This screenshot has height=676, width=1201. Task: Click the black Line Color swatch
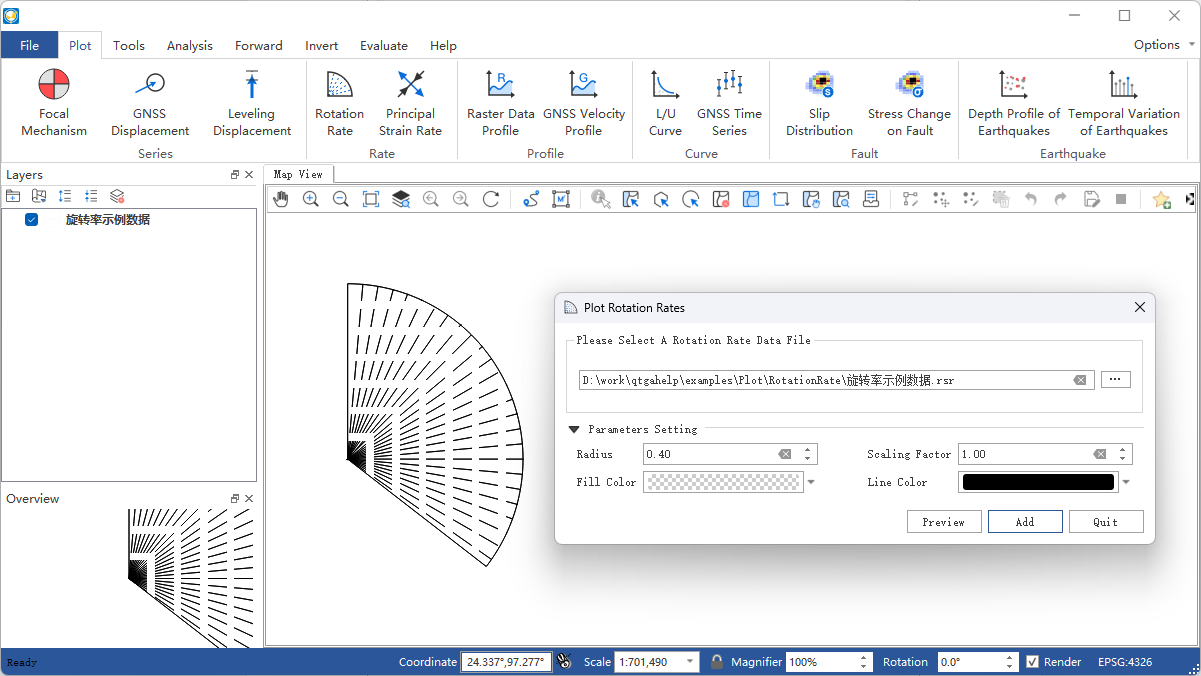click(1037, 482)
